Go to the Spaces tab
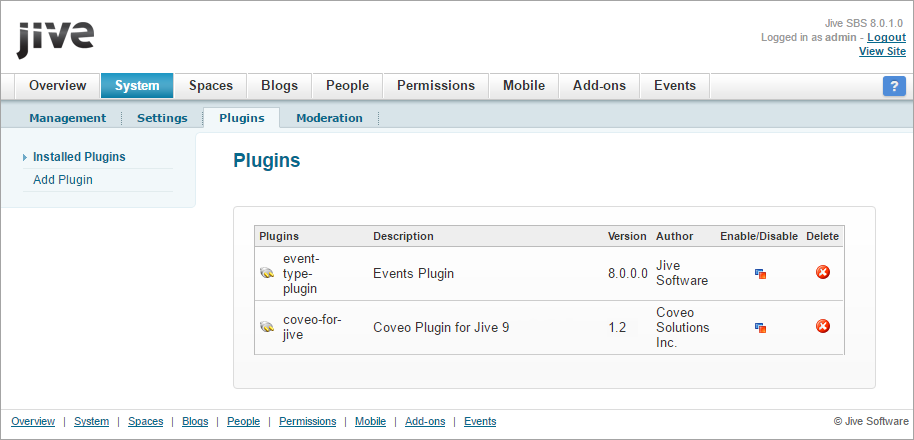 click(x=211, y=86)
